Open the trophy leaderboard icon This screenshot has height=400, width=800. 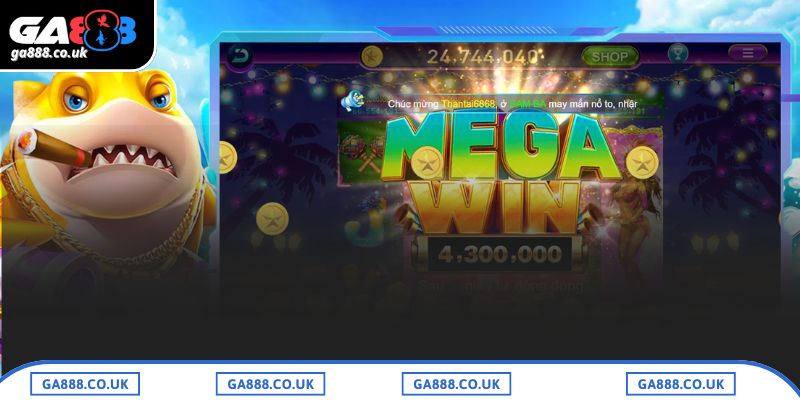coord(678,53)
